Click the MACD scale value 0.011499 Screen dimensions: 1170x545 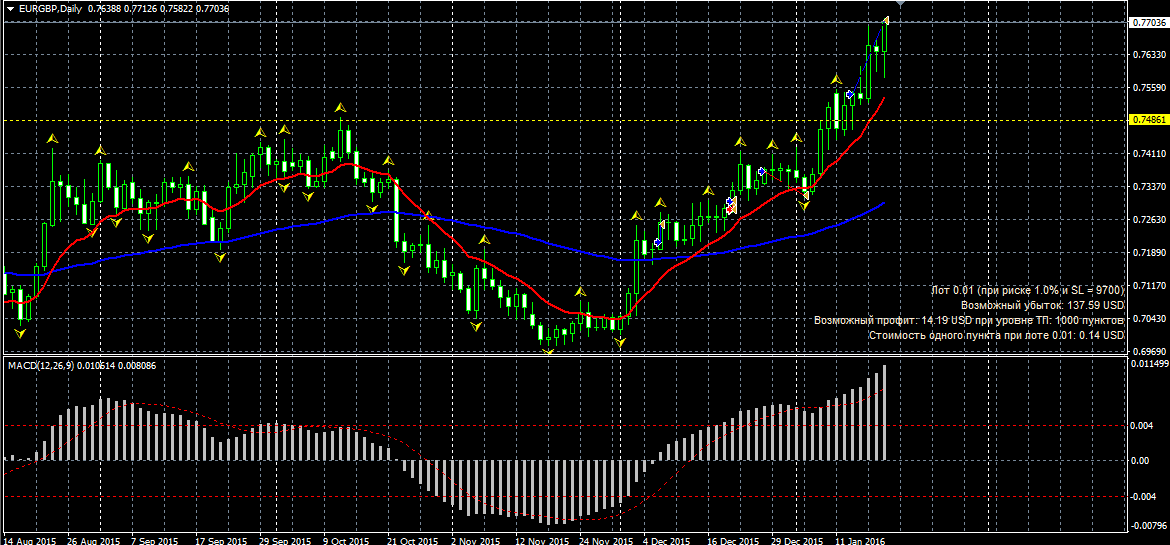pos(1150,364)
